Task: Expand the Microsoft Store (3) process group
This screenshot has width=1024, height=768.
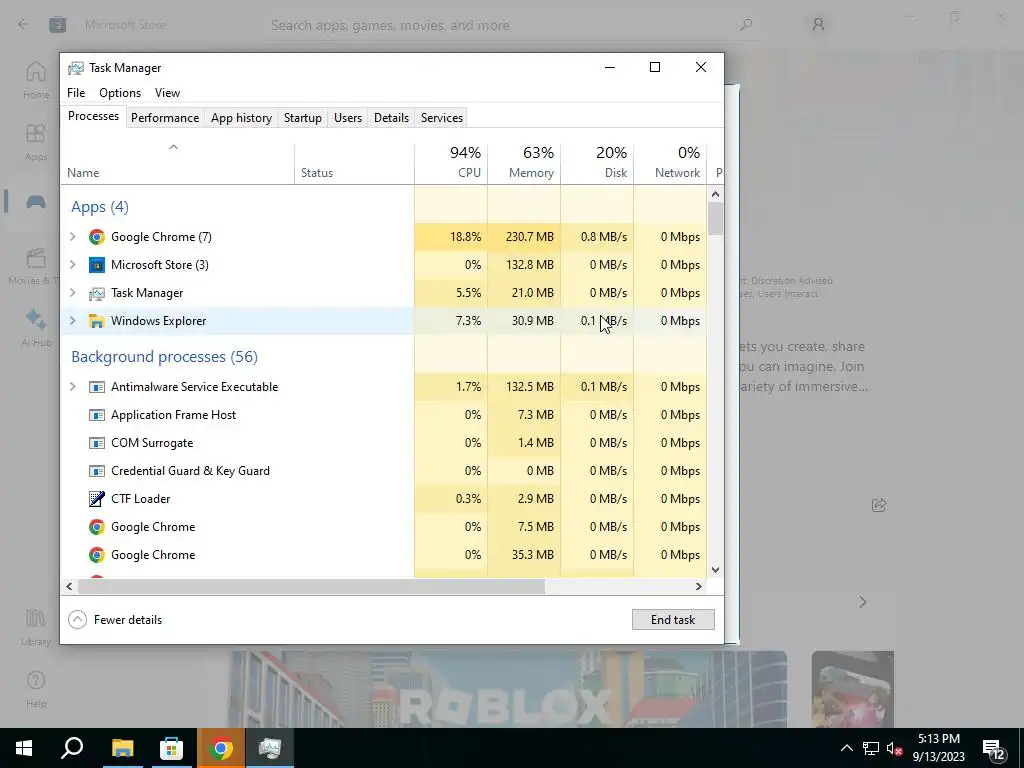Action: pos(72,265)
